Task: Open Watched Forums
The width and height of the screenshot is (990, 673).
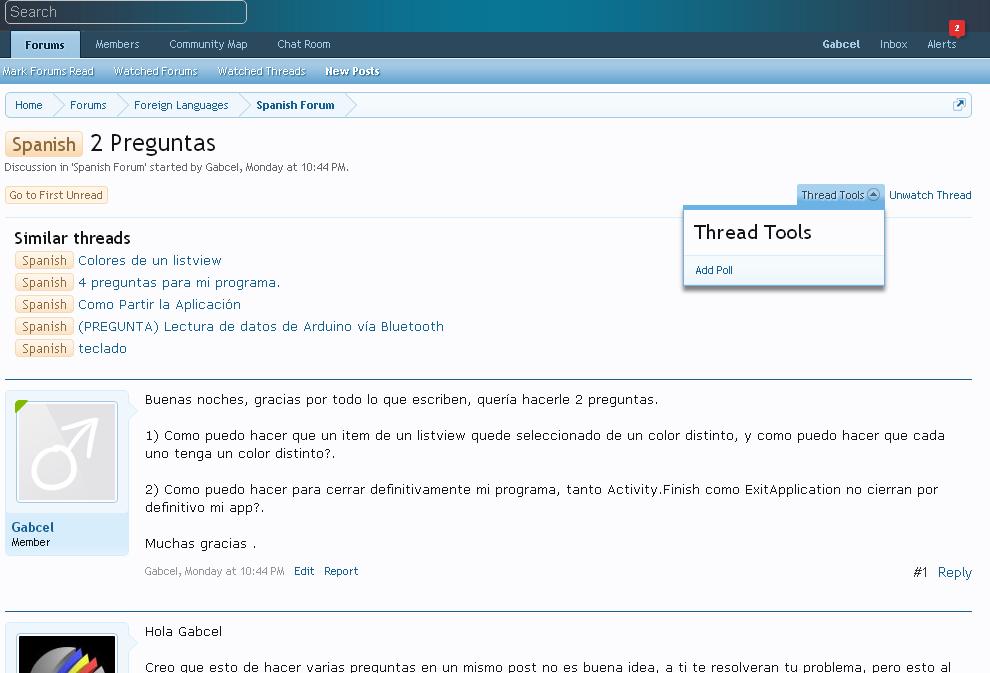Action: point(155,71)
